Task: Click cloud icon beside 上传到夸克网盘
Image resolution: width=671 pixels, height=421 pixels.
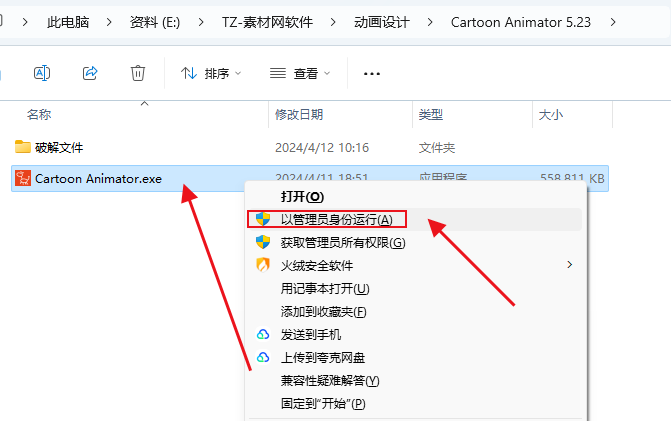Action: click(263, 357)
